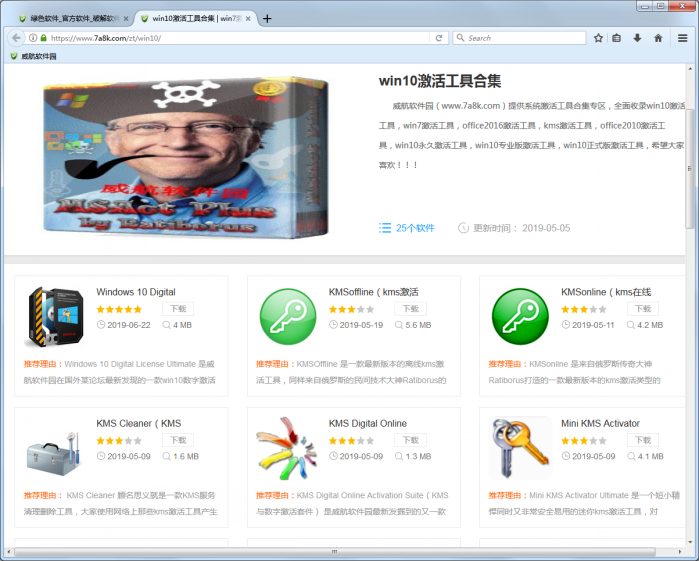Click the vertical scrollbar thumb
Image resolution: width=699 pixels, height=561 pixels.
690,168
